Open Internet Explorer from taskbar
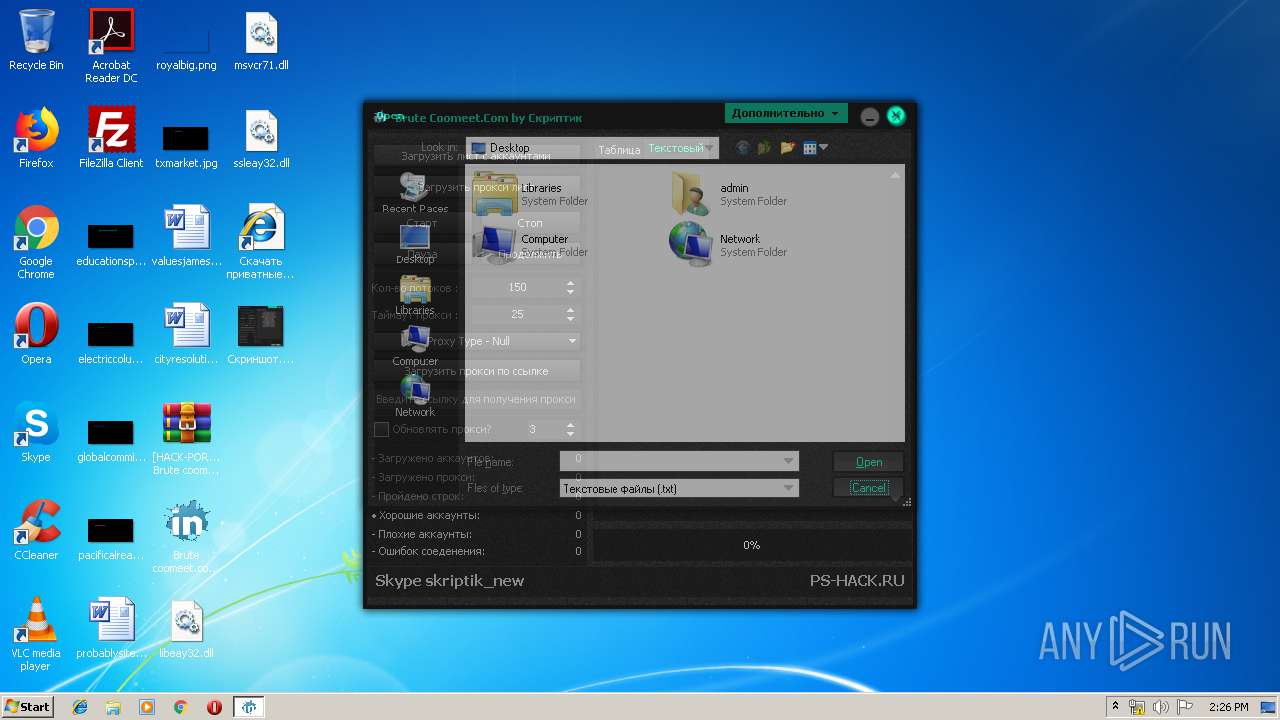The image size is (1280, 720). [x=80, y=707]
